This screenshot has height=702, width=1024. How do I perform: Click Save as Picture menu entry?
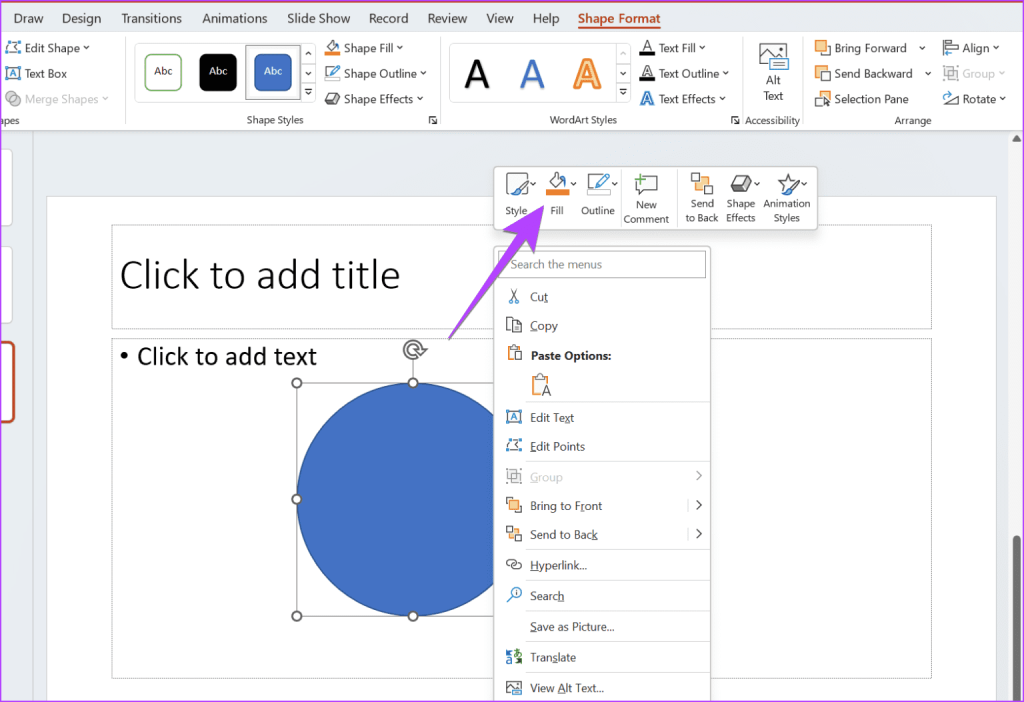572,627
